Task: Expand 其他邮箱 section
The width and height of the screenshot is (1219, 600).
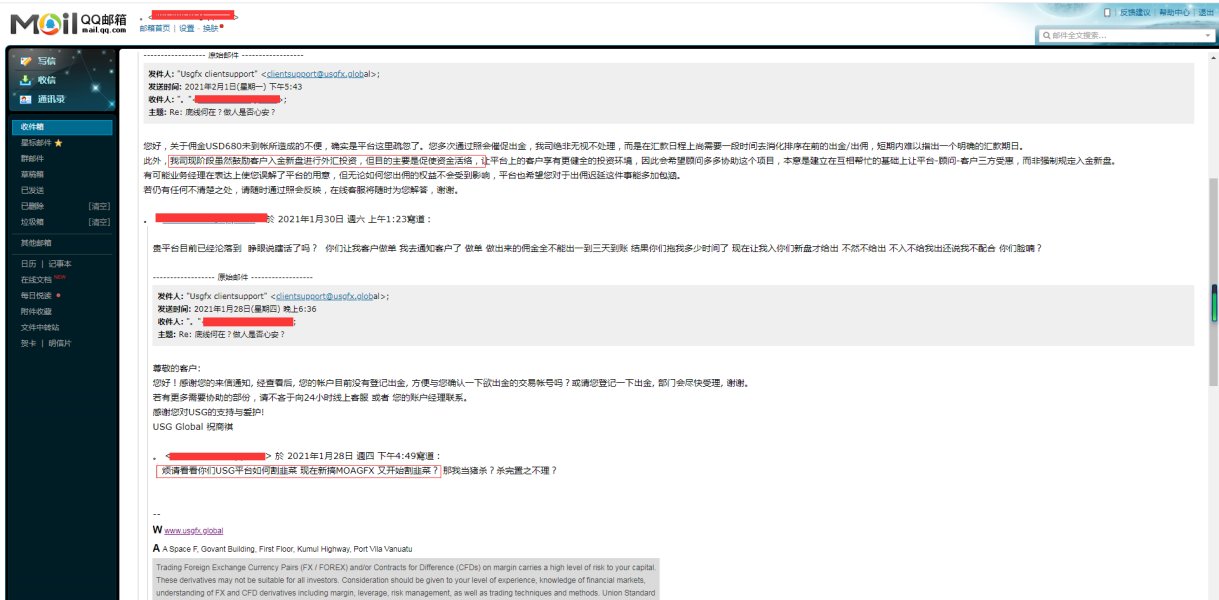Action: [x=36, y=242]
